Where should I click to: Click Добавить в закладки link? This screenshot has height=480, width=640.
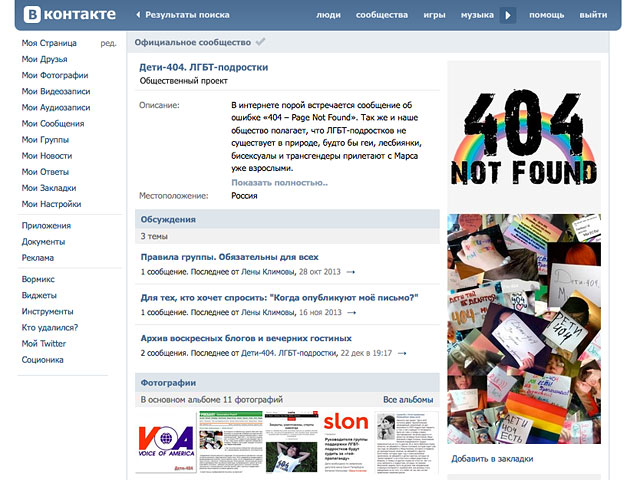(492, 459)
